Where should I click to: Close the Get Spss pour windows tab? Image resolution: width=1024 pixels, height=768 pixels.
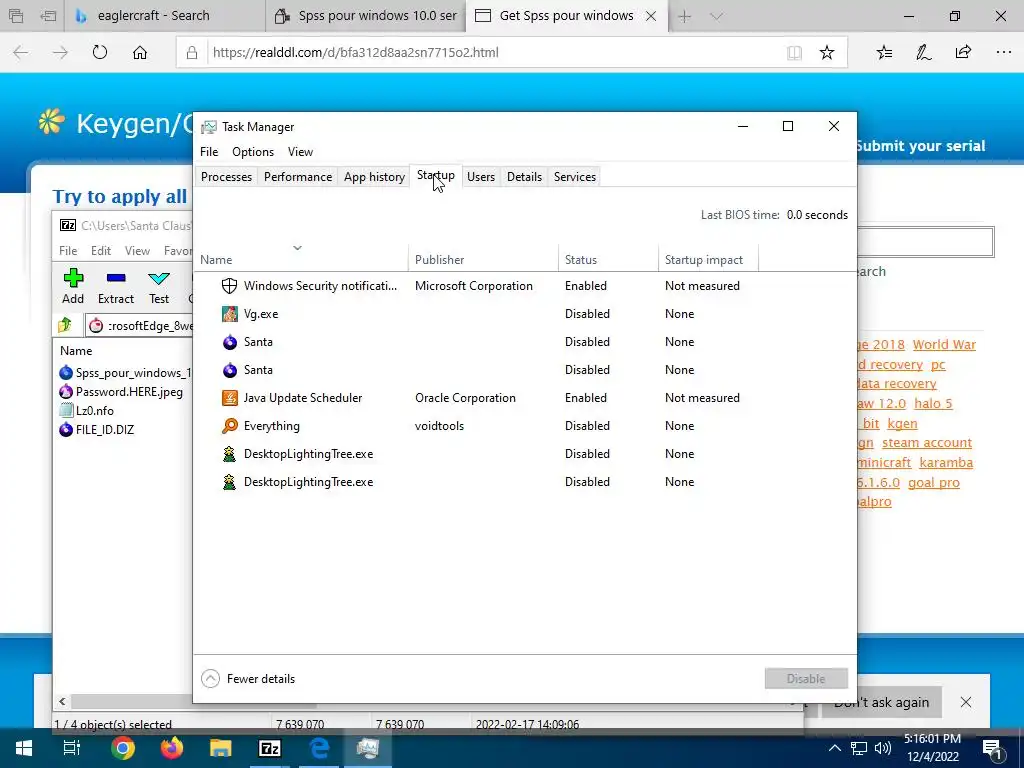tap(650, 16)
